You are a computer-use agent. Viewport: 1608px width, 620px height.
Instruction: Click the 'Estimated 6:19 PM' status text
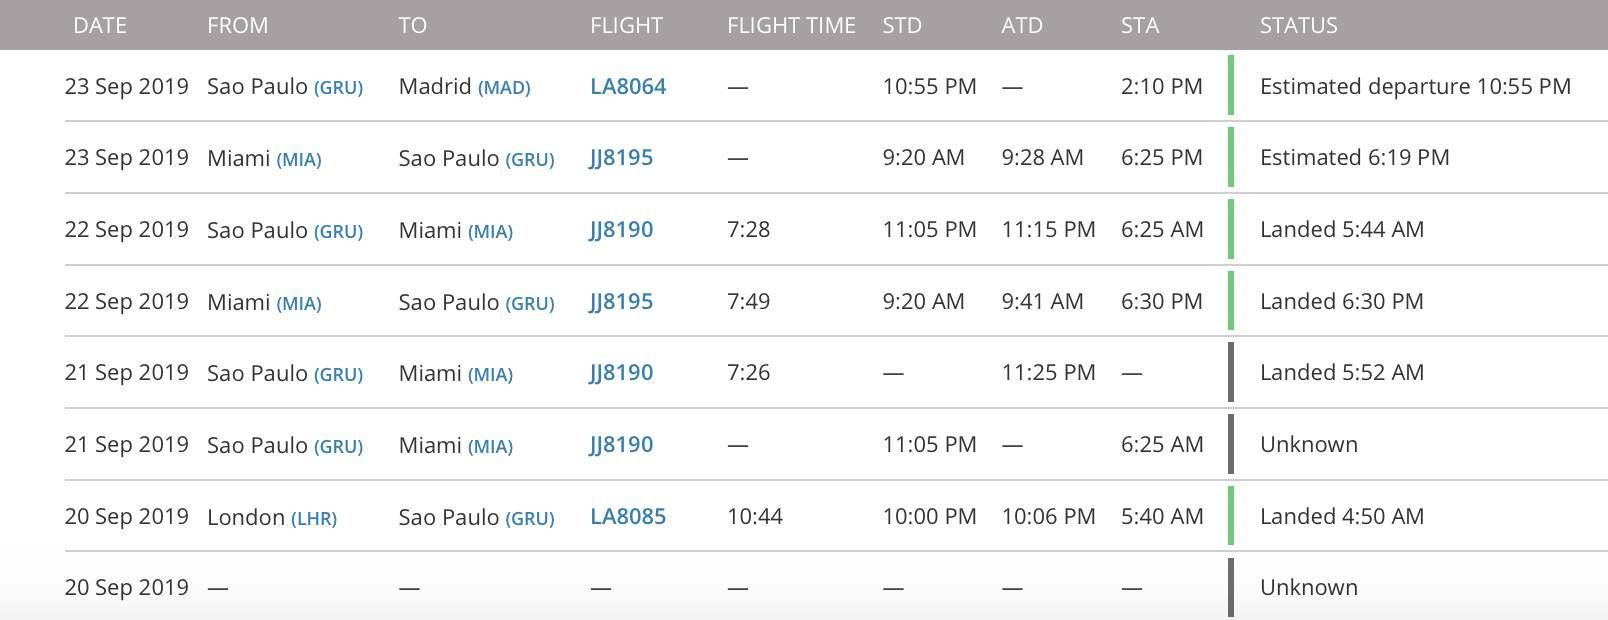[1354, 158]
